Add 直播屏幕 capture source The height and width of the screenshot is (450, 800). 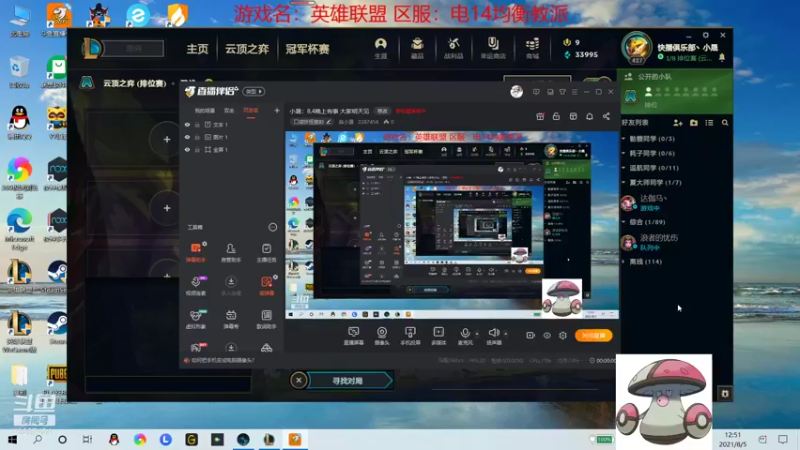tap(354, 336)
